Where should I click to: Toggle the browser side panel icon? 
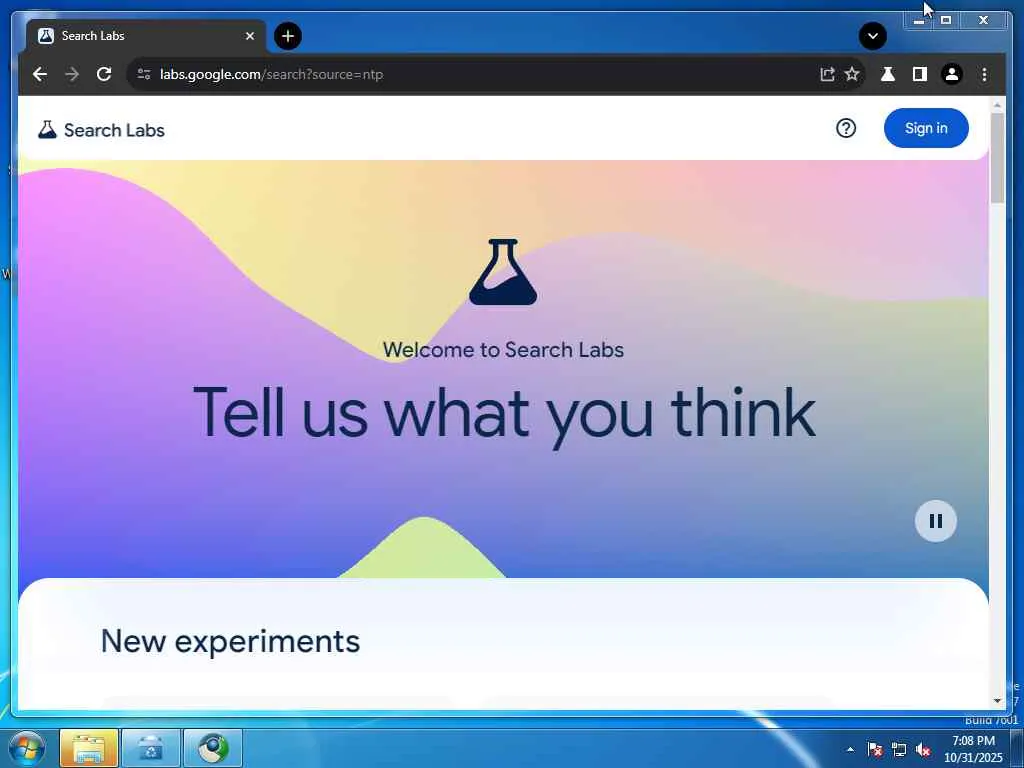[920, 74]
